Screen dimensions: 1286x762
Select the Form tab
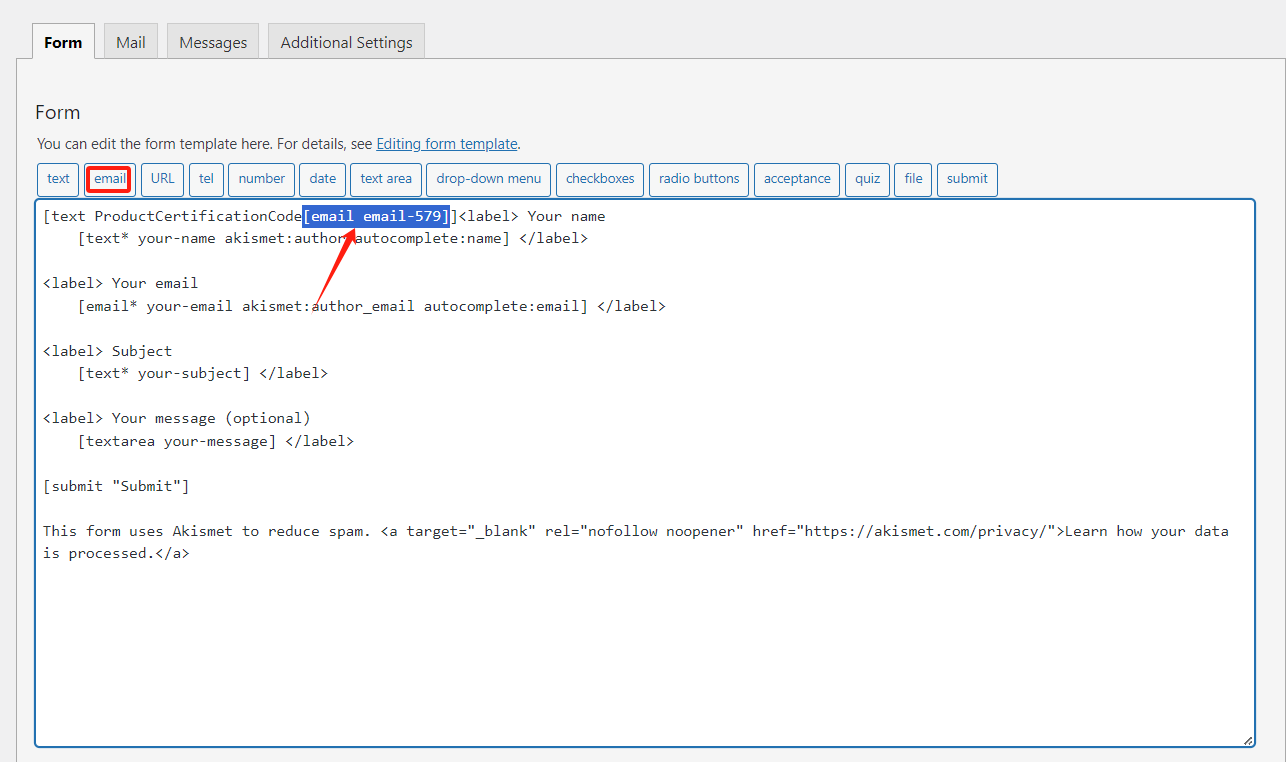coord(63,42)
